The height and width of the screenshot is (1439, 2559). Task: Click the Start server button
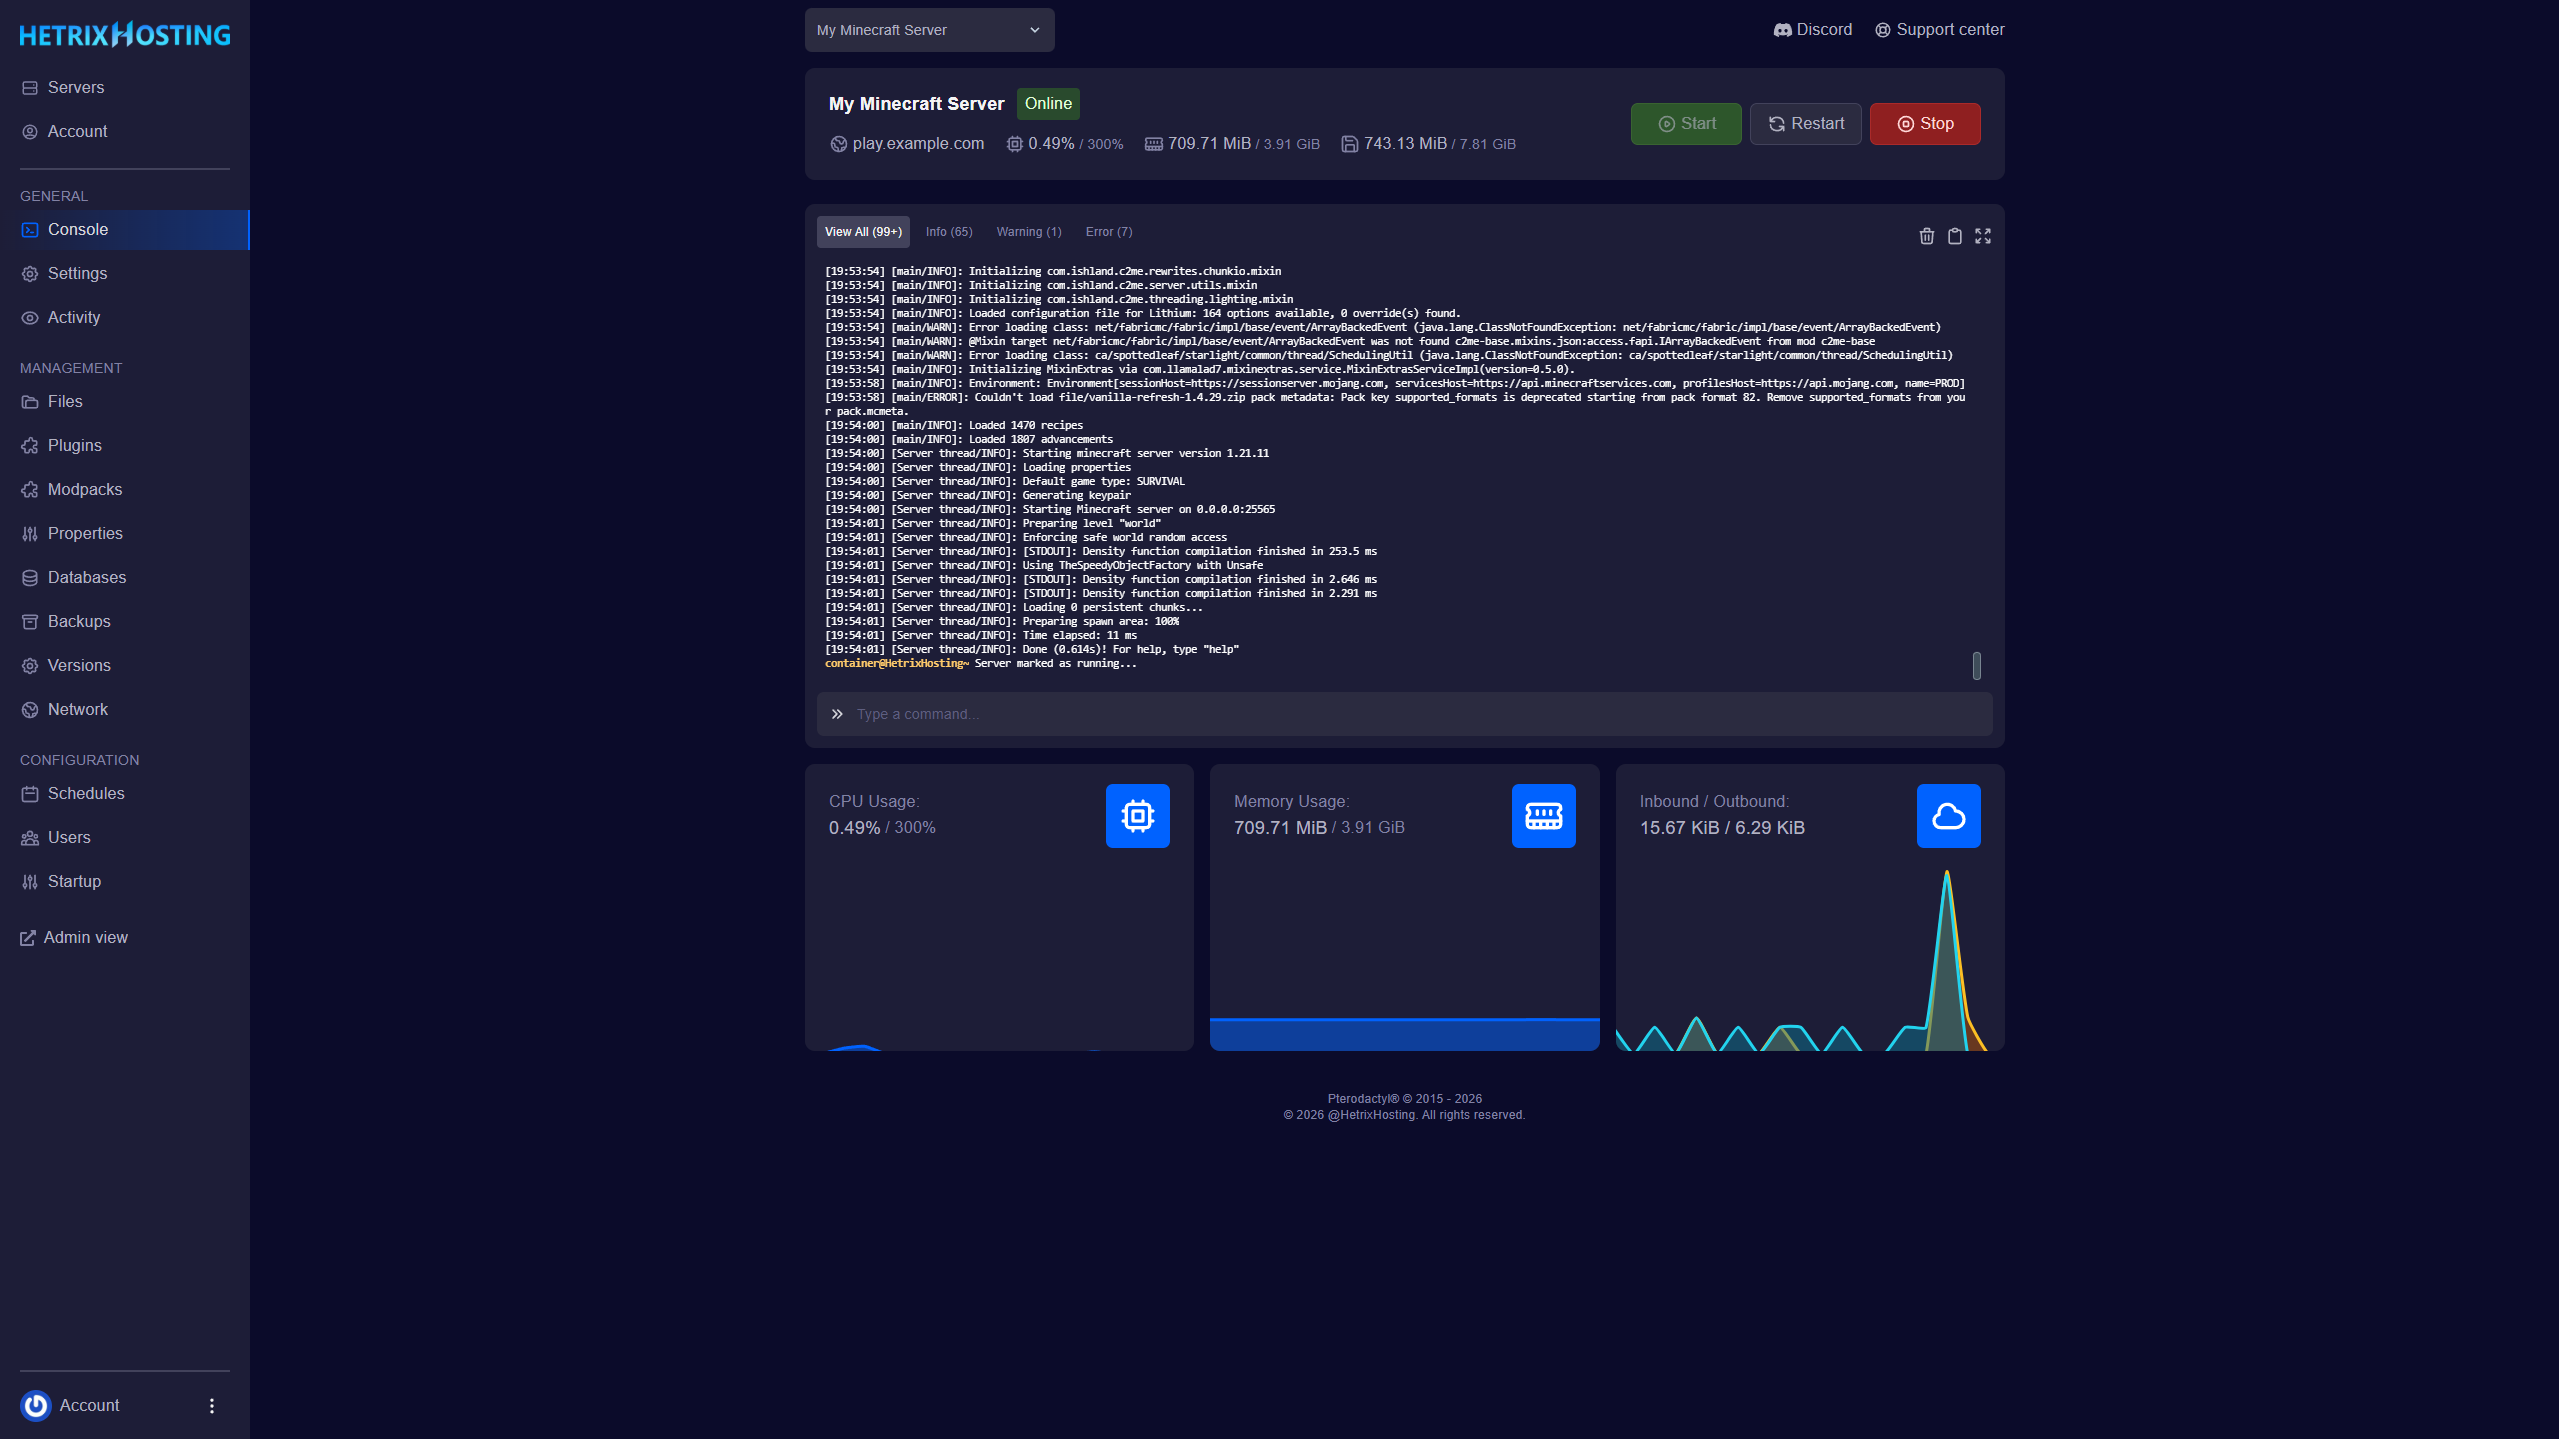(x=1686, y=124)
